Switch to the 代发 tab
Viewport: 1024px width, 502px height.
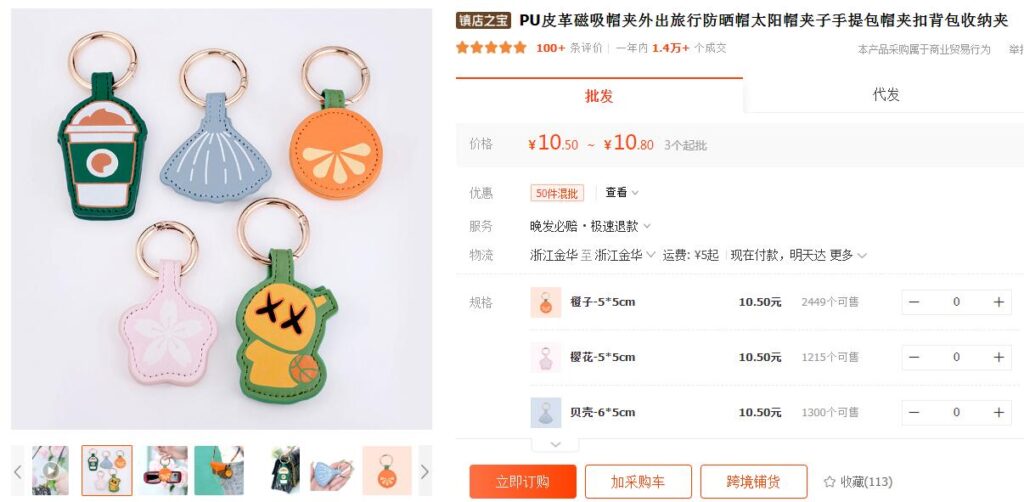pyautogui.click(x=886, y=95)
